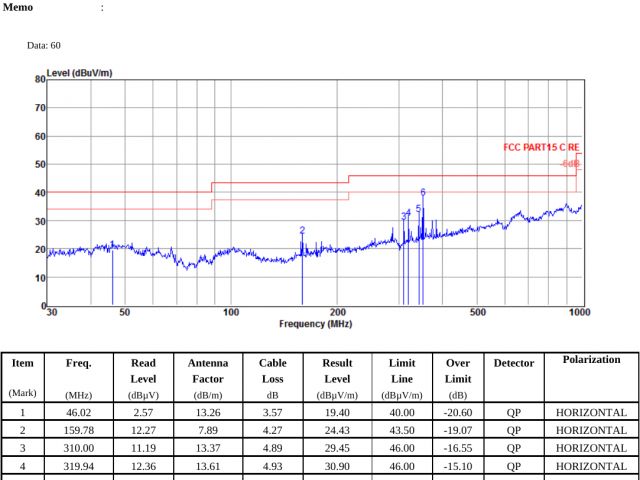
Task: Click peak marker 2 on the spectrum plot
Action: coord(302,230)
